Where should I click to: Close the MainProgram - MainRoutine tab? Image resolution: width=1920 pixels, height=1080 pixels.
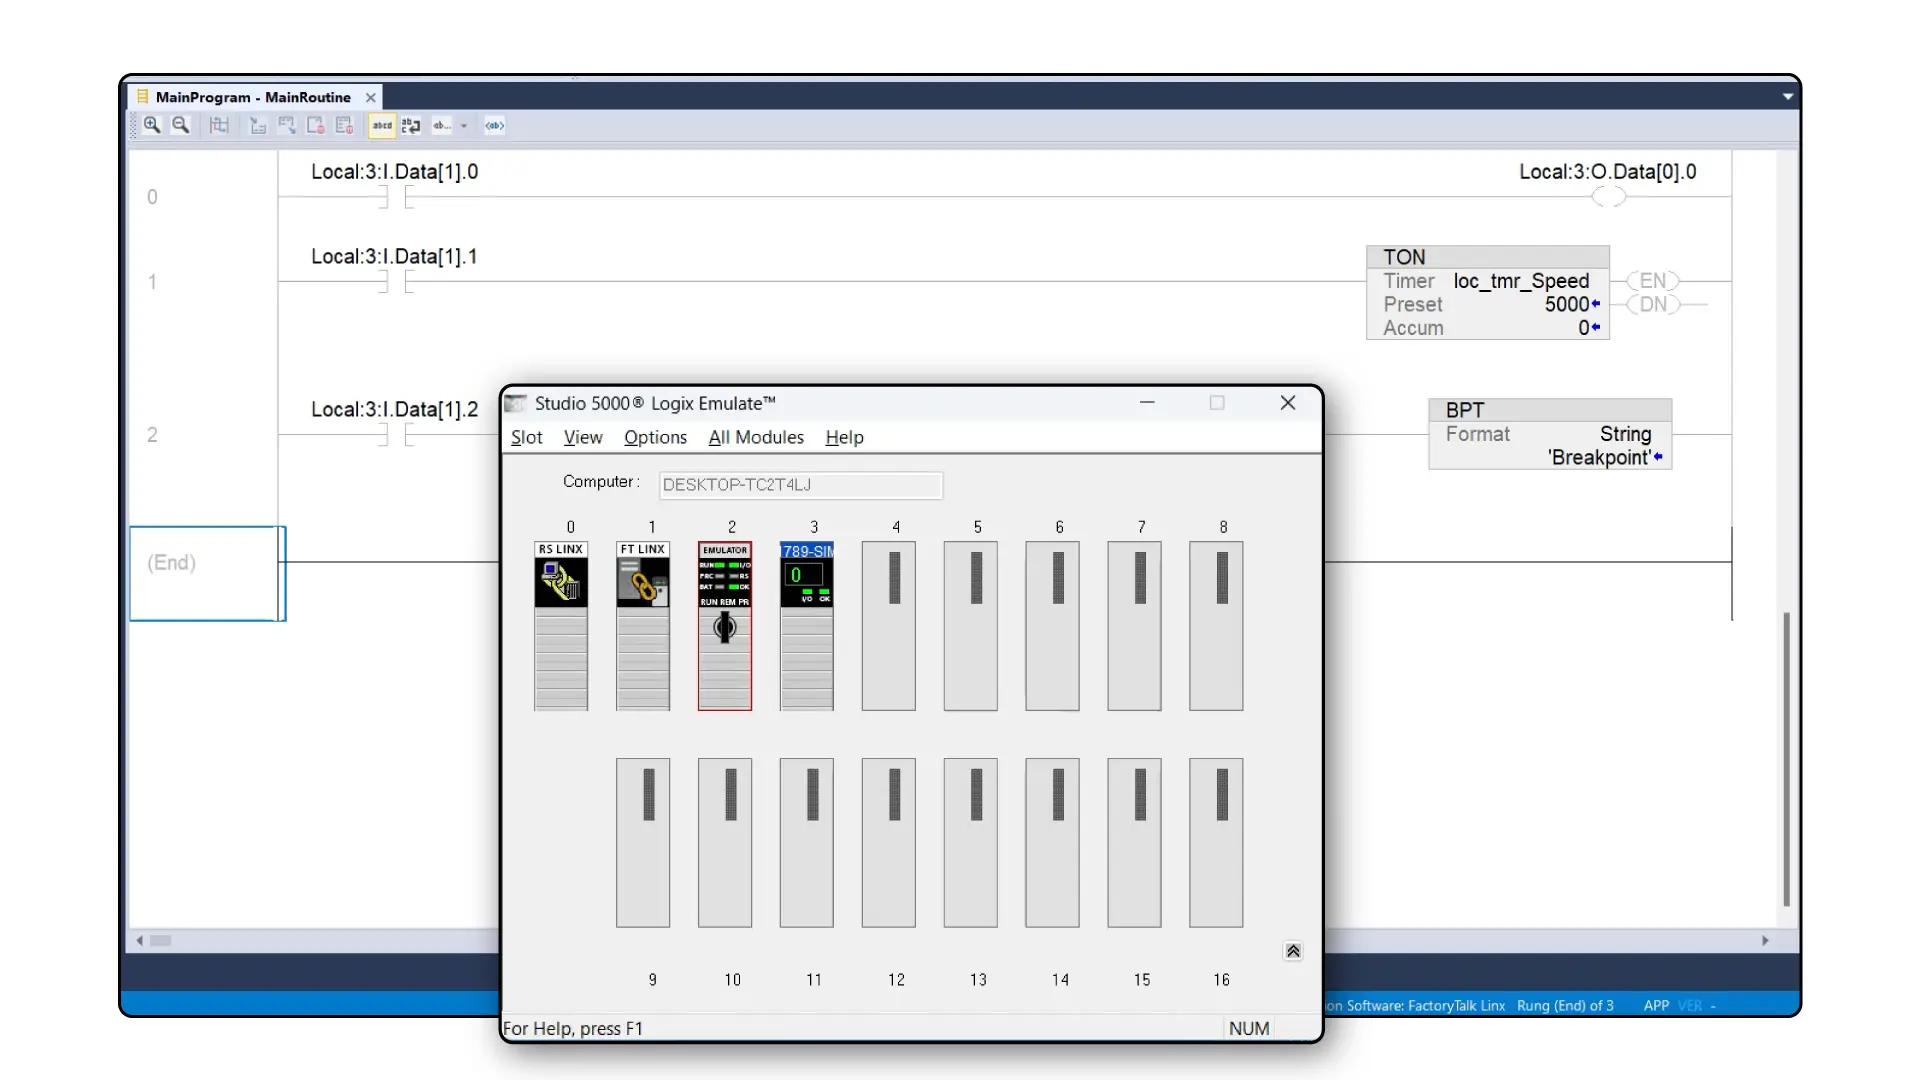371,97
